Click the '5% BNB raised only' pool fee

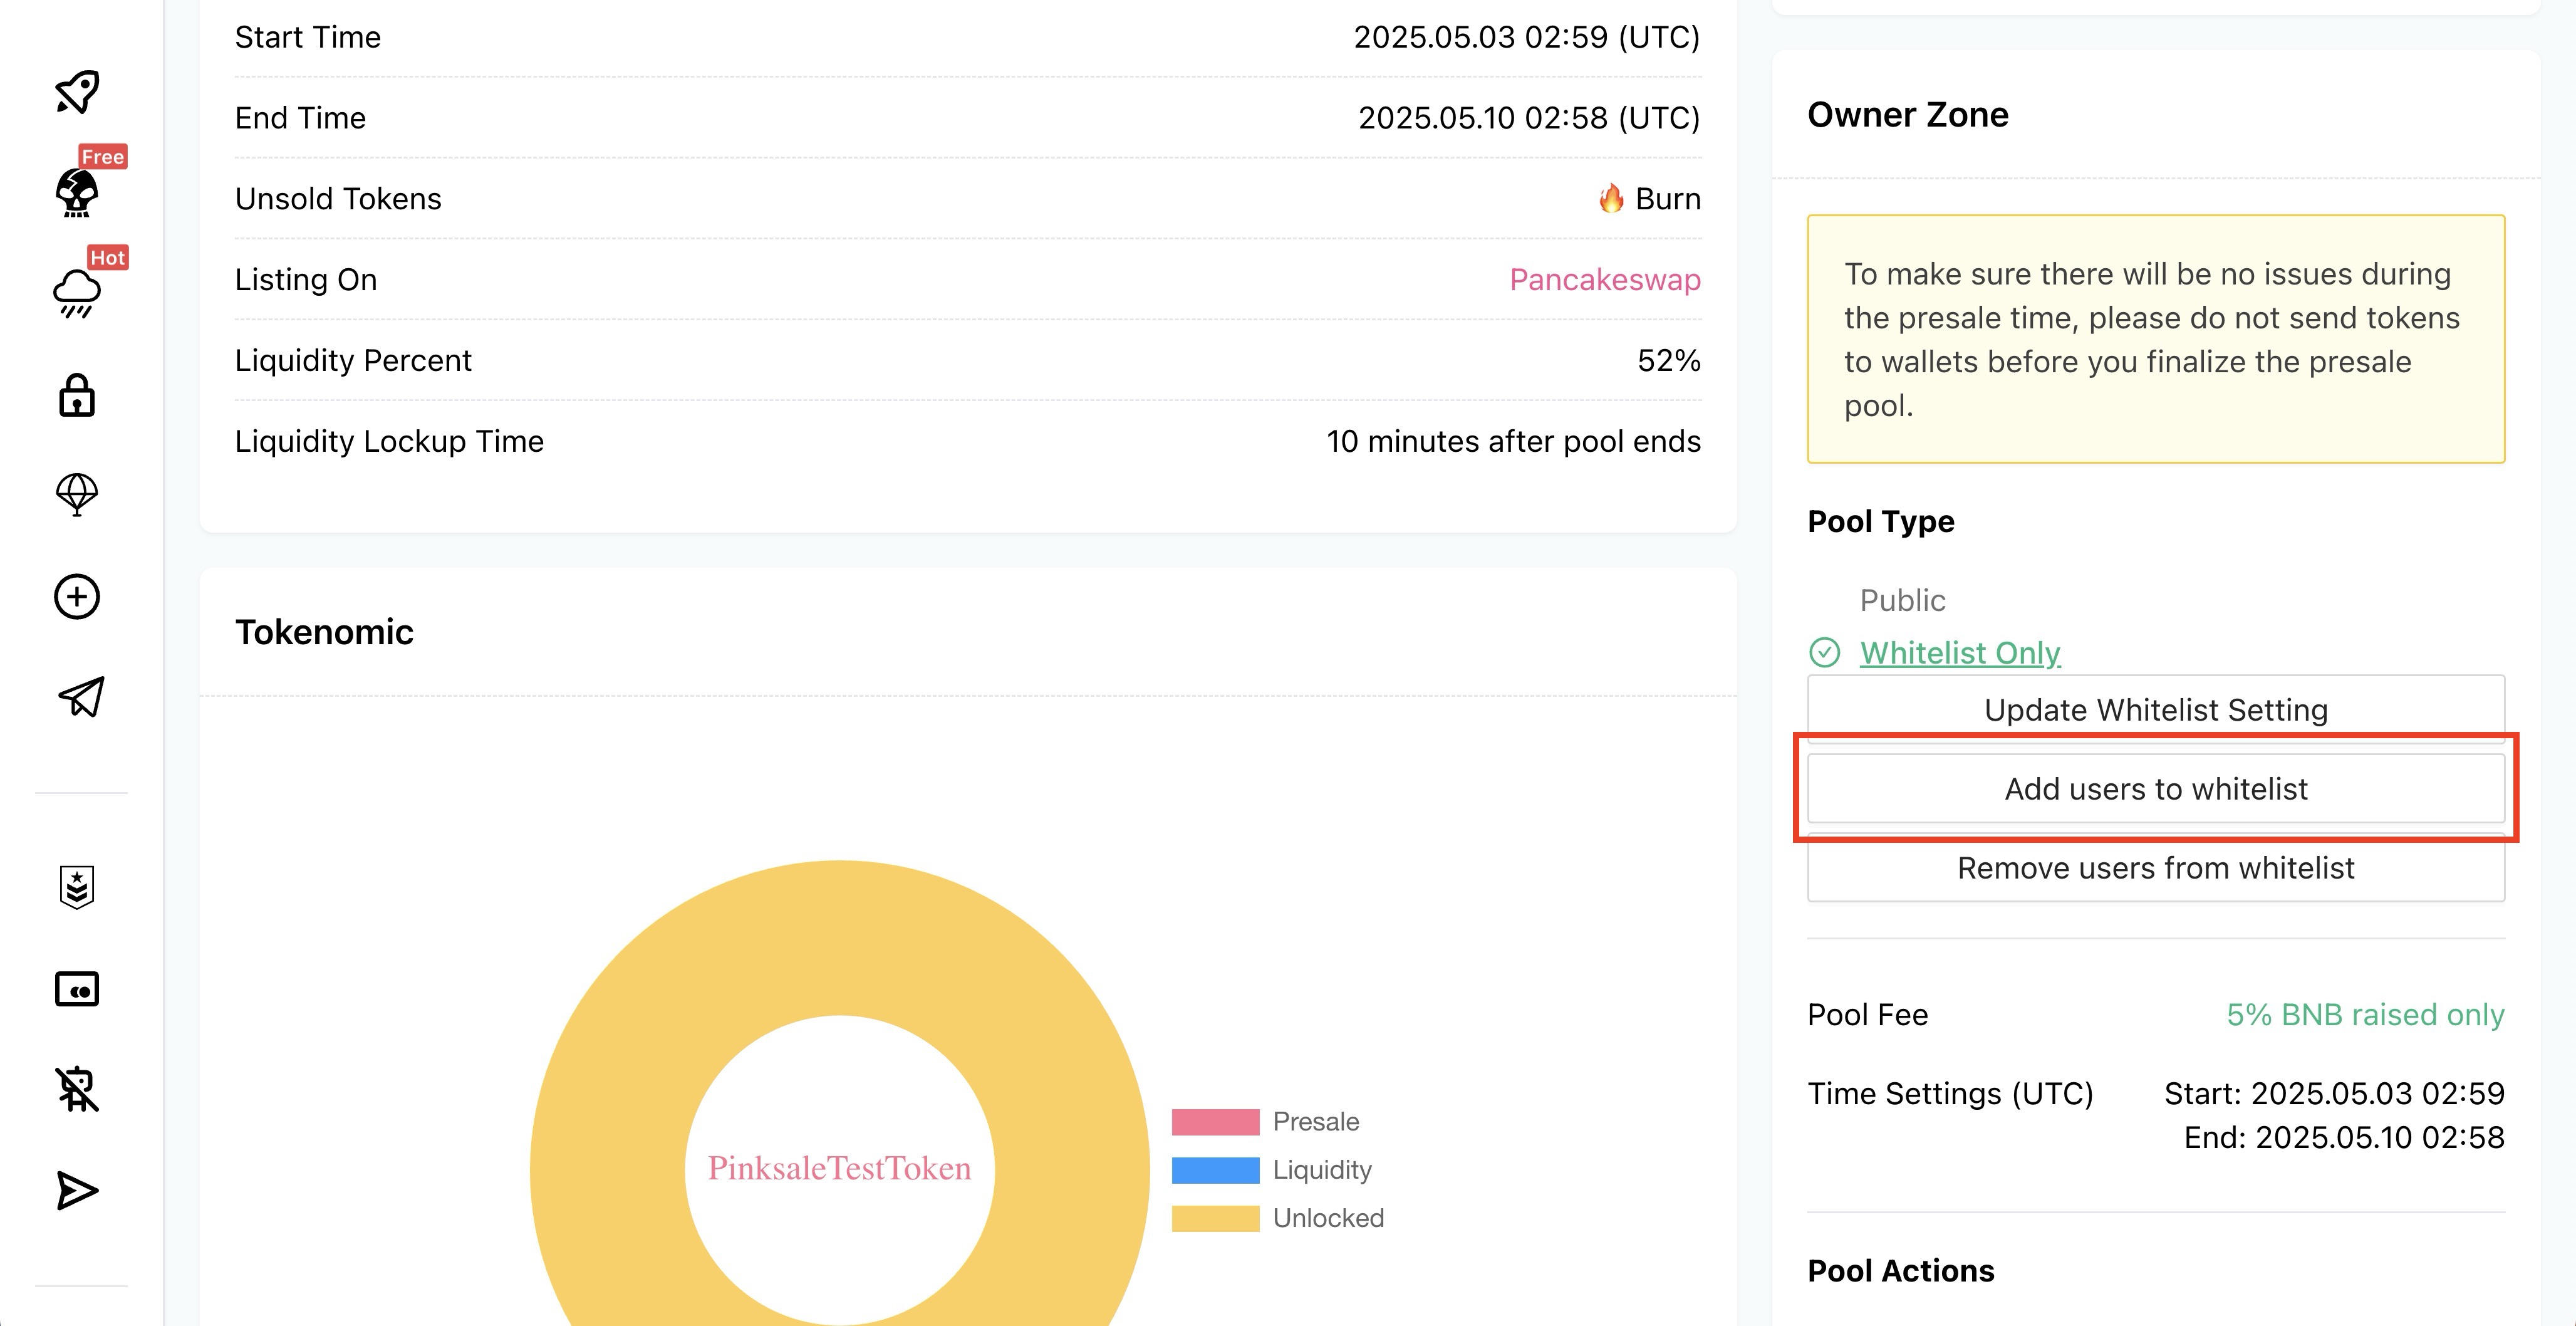(x=2365, y=1014)
